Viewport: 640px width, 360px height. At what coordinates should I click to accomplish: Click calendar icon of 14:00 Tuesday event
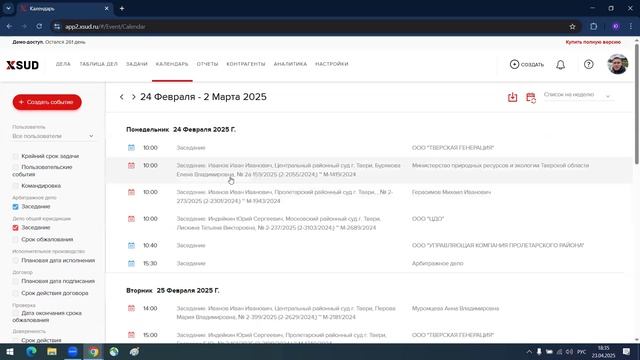[131, 308]
